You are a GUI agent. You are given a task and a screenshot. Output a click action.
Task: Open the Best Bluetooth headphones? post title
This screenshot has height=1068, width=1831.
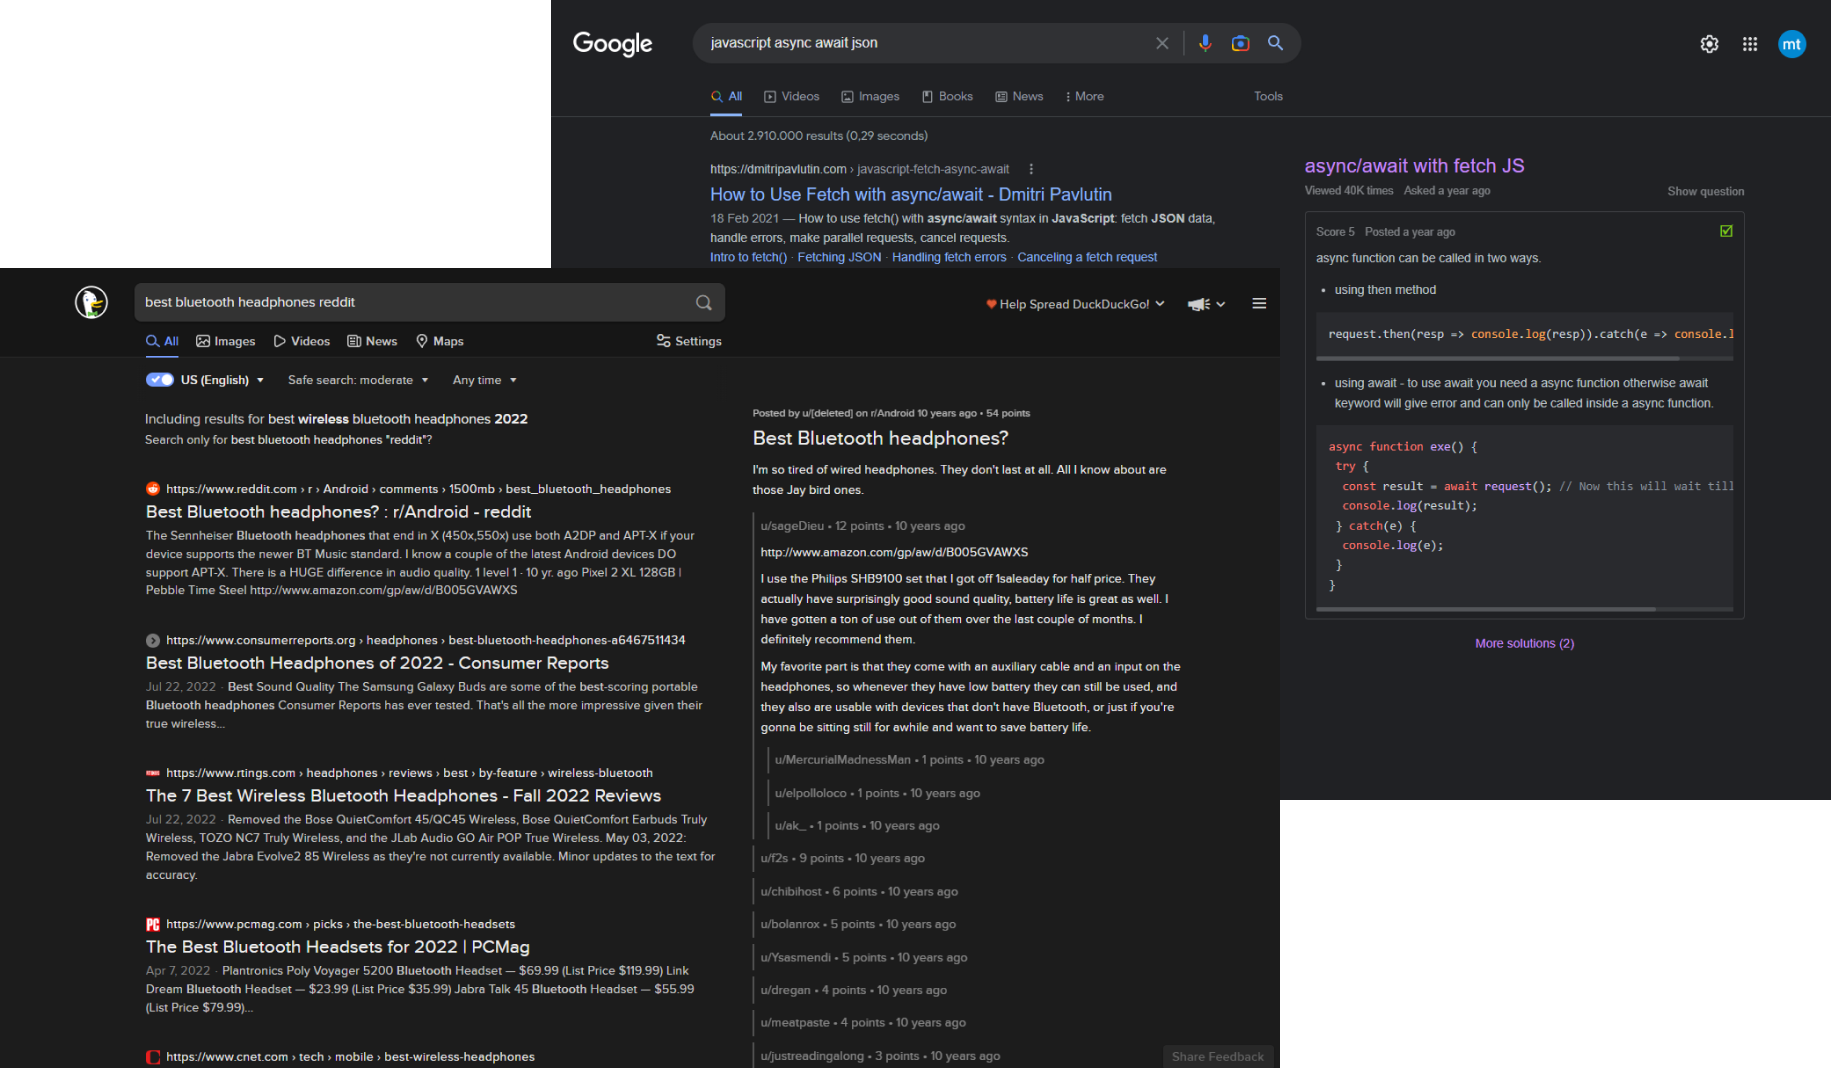click(880, 438)
